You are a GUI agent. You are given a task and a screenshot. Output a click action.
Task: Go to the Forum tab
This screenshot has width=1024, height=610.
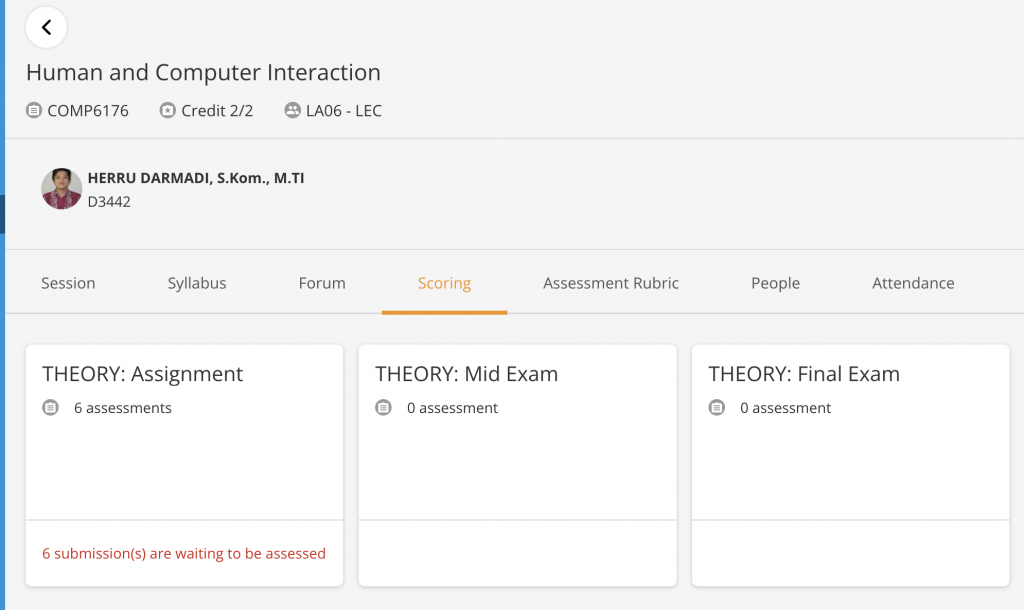(x=322, y=283)
